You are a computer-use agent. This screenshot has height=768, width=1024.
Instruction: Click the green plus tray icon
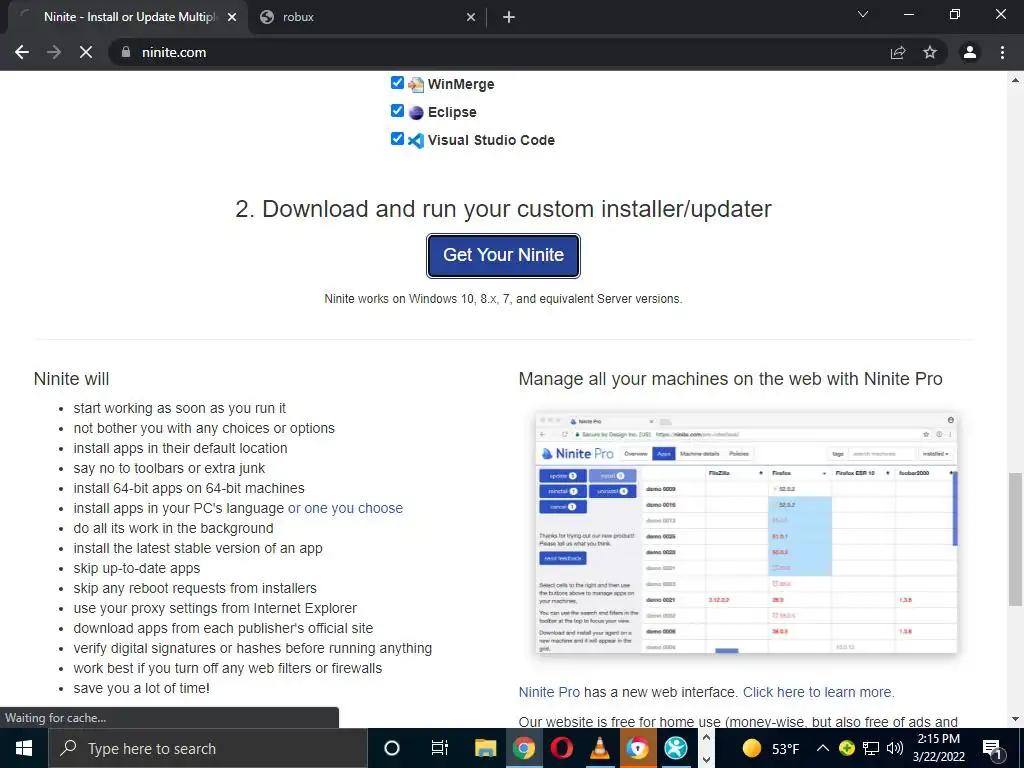[x=847, y=748]
